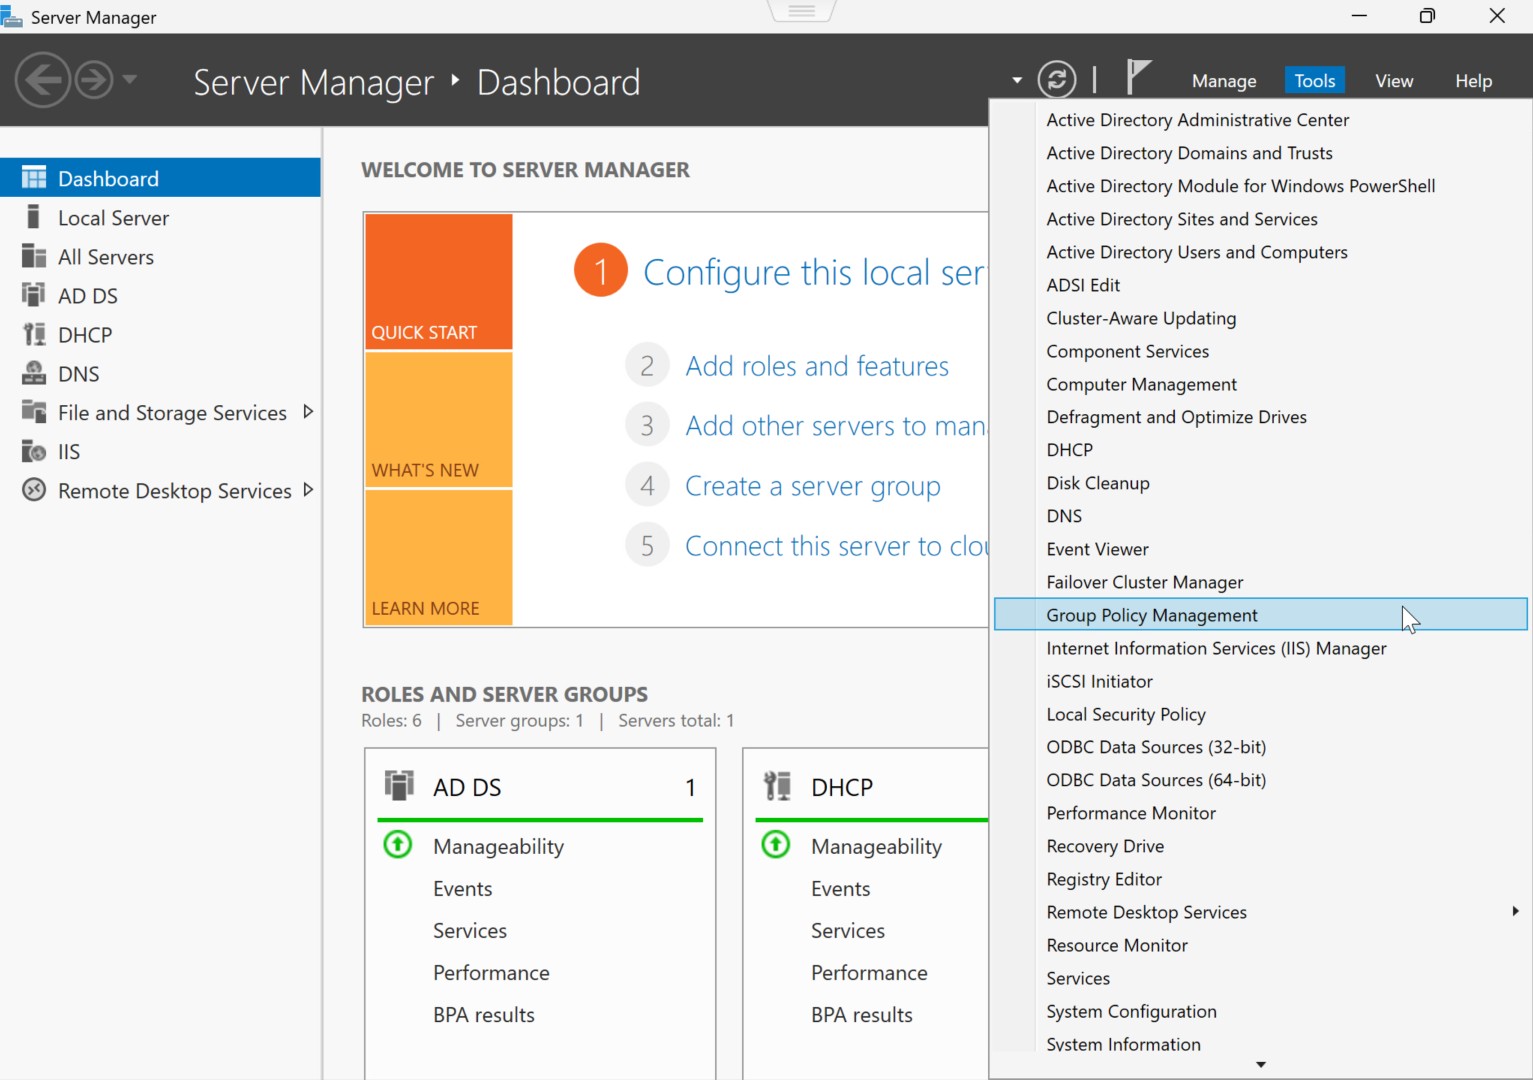Select the WHAT'S NEW tile
The width and height of the screenshot is (1533, 1080).
pos(439,420)
